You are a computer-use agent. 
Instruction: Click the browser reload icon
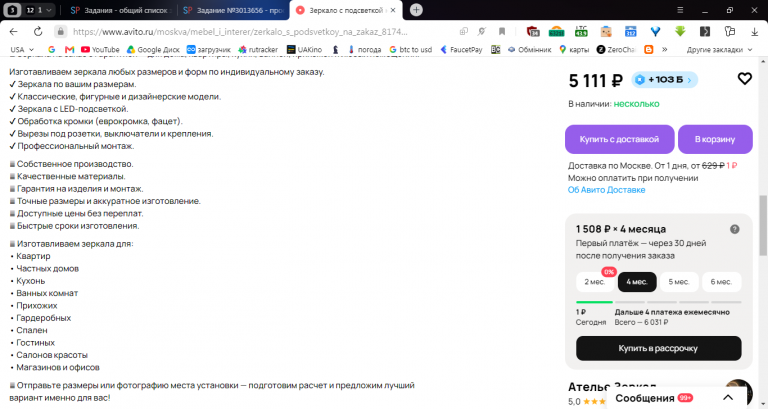point(38,31)
